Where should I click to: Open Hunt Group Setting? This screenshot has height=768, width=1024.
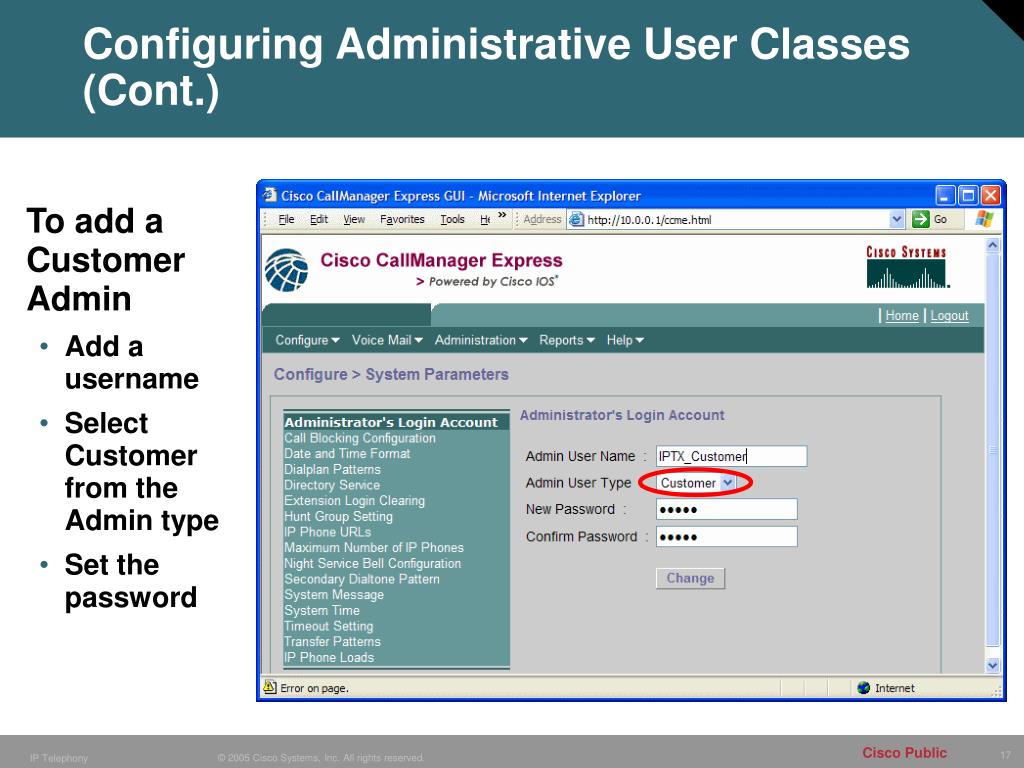(x=338, y=517)
